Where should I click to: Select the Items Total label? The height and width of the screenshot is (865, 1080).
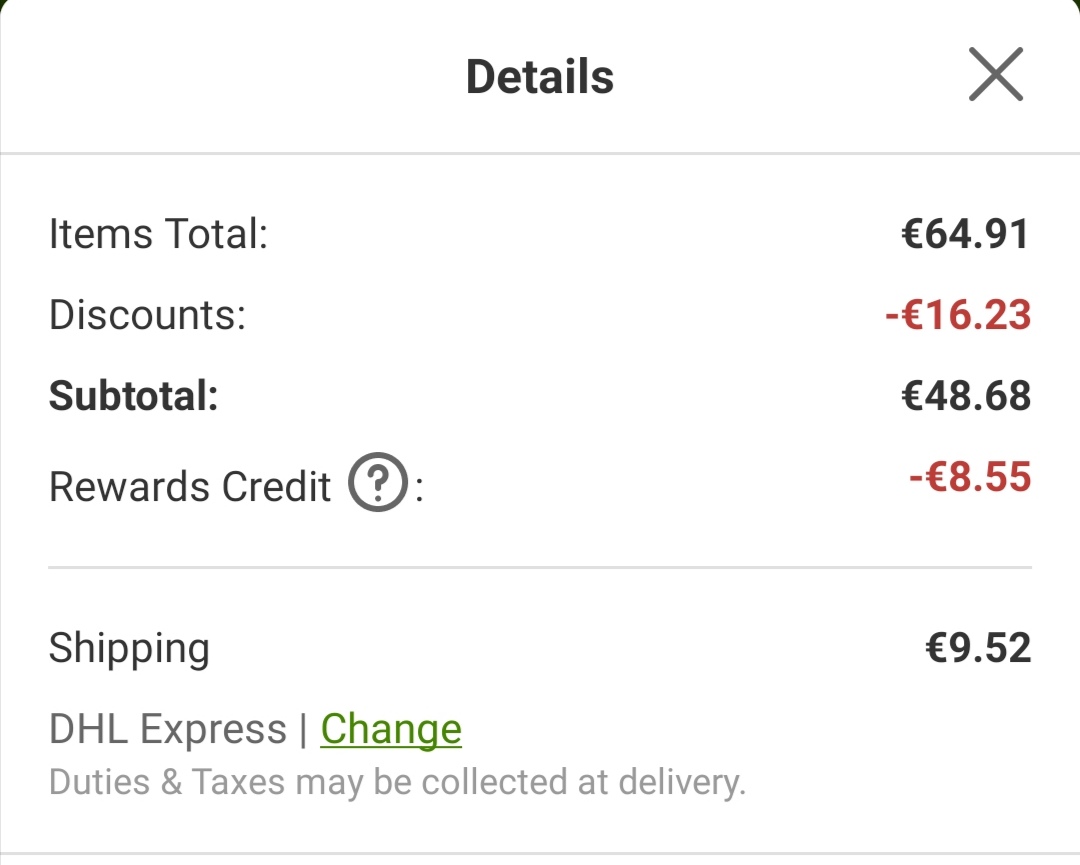coord(158,233)
